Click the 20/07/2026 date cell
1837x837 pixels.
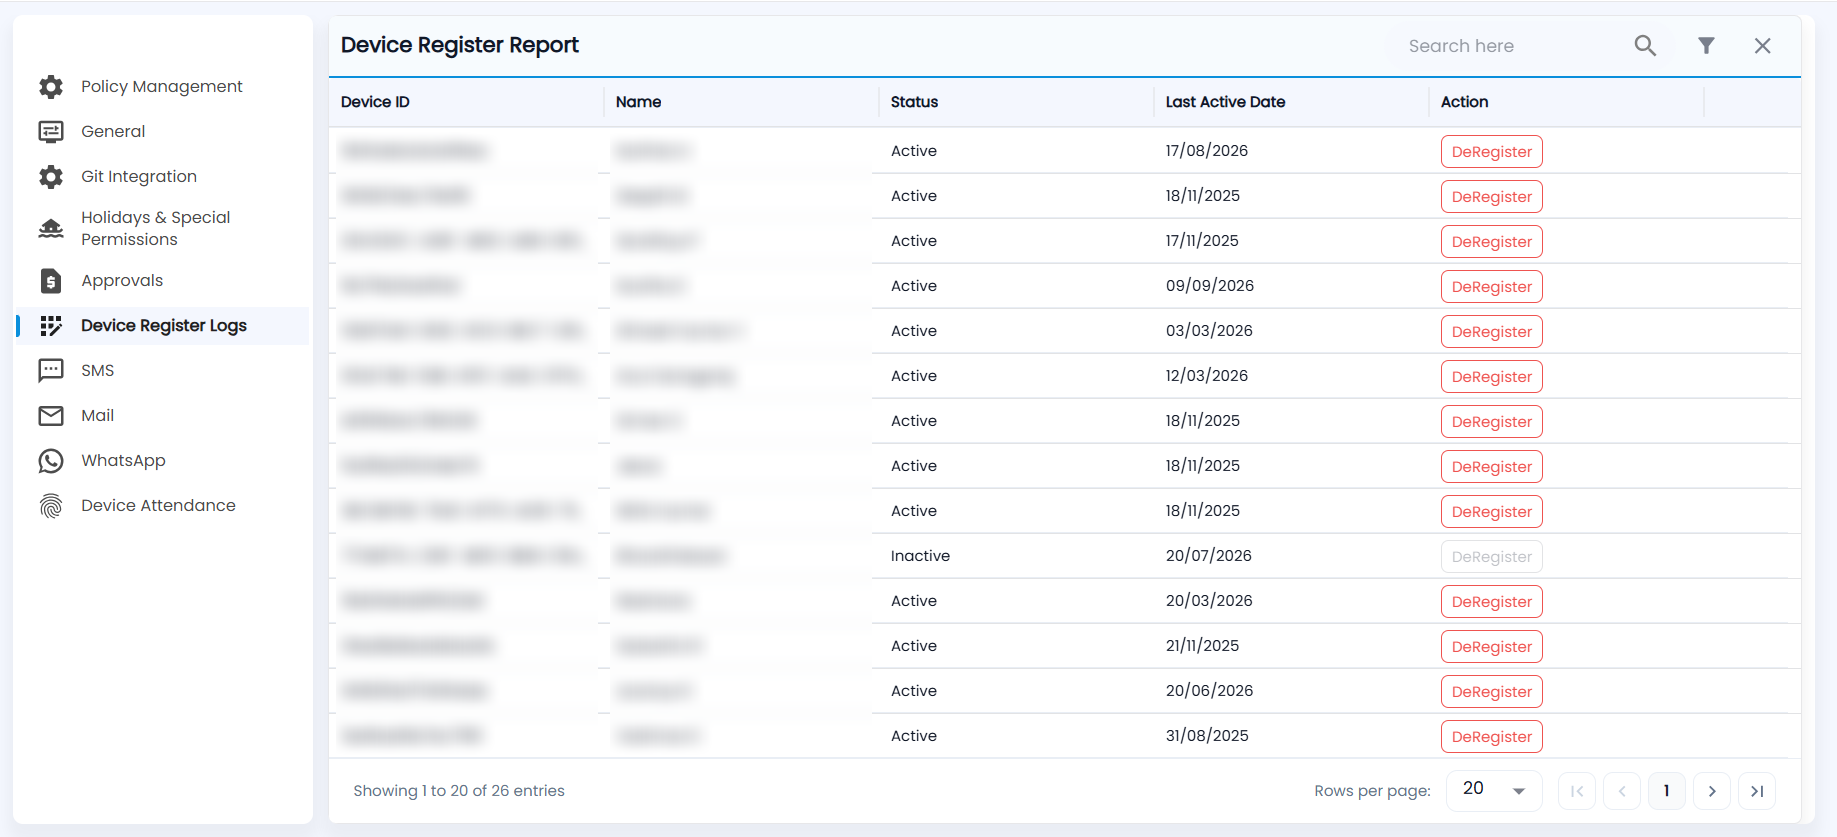pos(1208,556)
